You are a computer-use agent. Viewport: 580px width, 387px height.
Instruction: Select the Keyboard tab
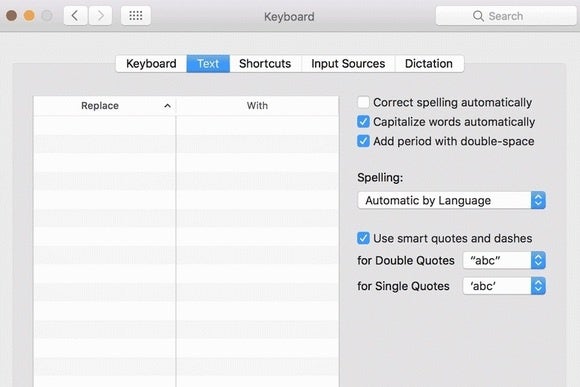(x=151, y=64)
